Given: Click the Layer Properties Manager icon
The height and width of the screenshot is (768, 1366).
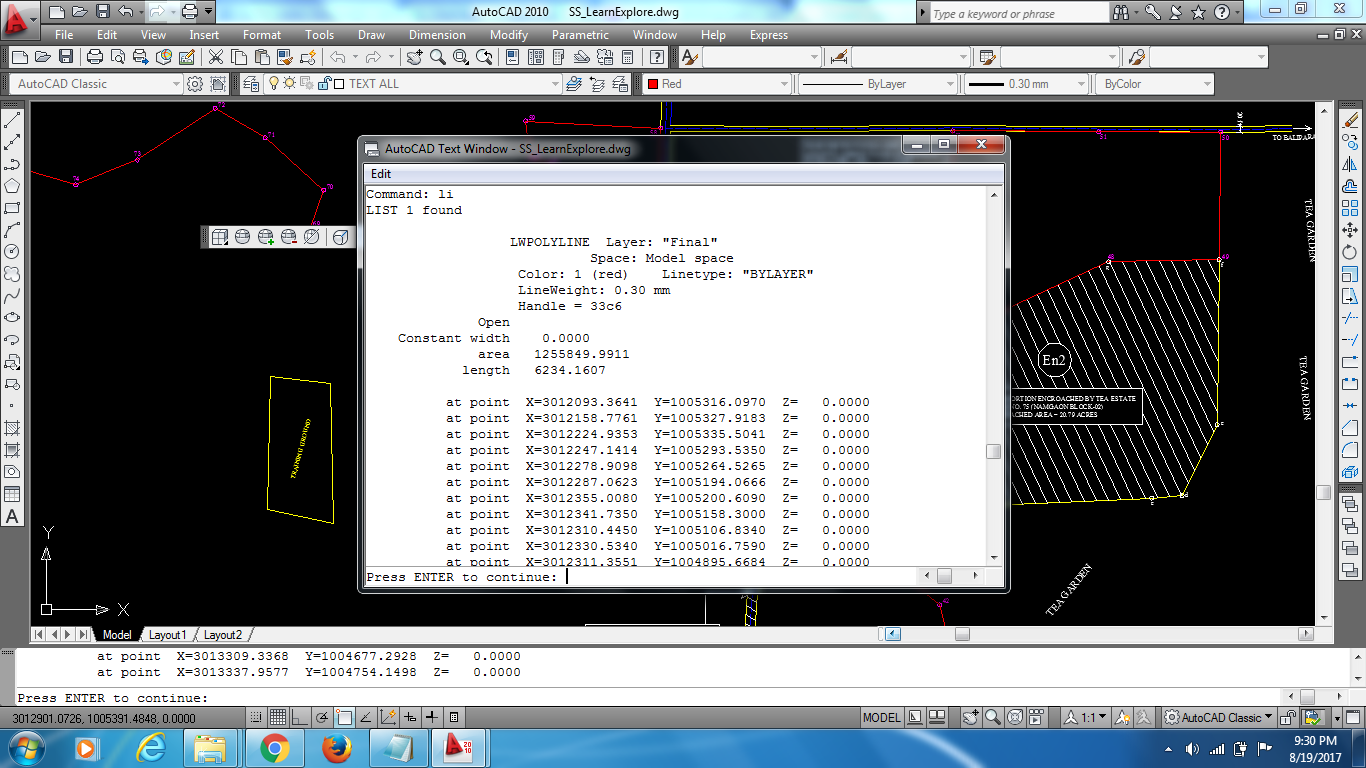Looking at the screenshot, I should coord(250,84).
